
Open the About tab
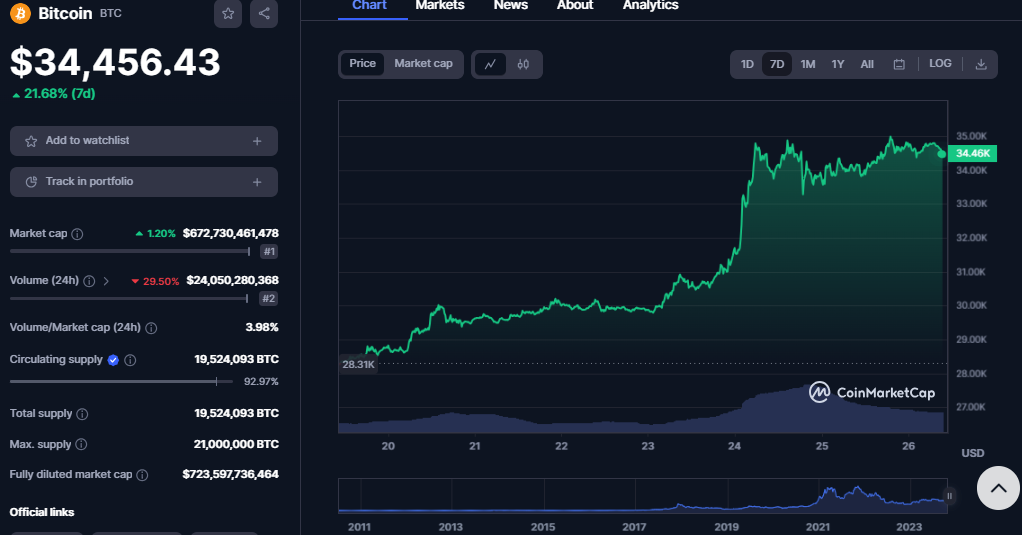(x=575, y=6)
